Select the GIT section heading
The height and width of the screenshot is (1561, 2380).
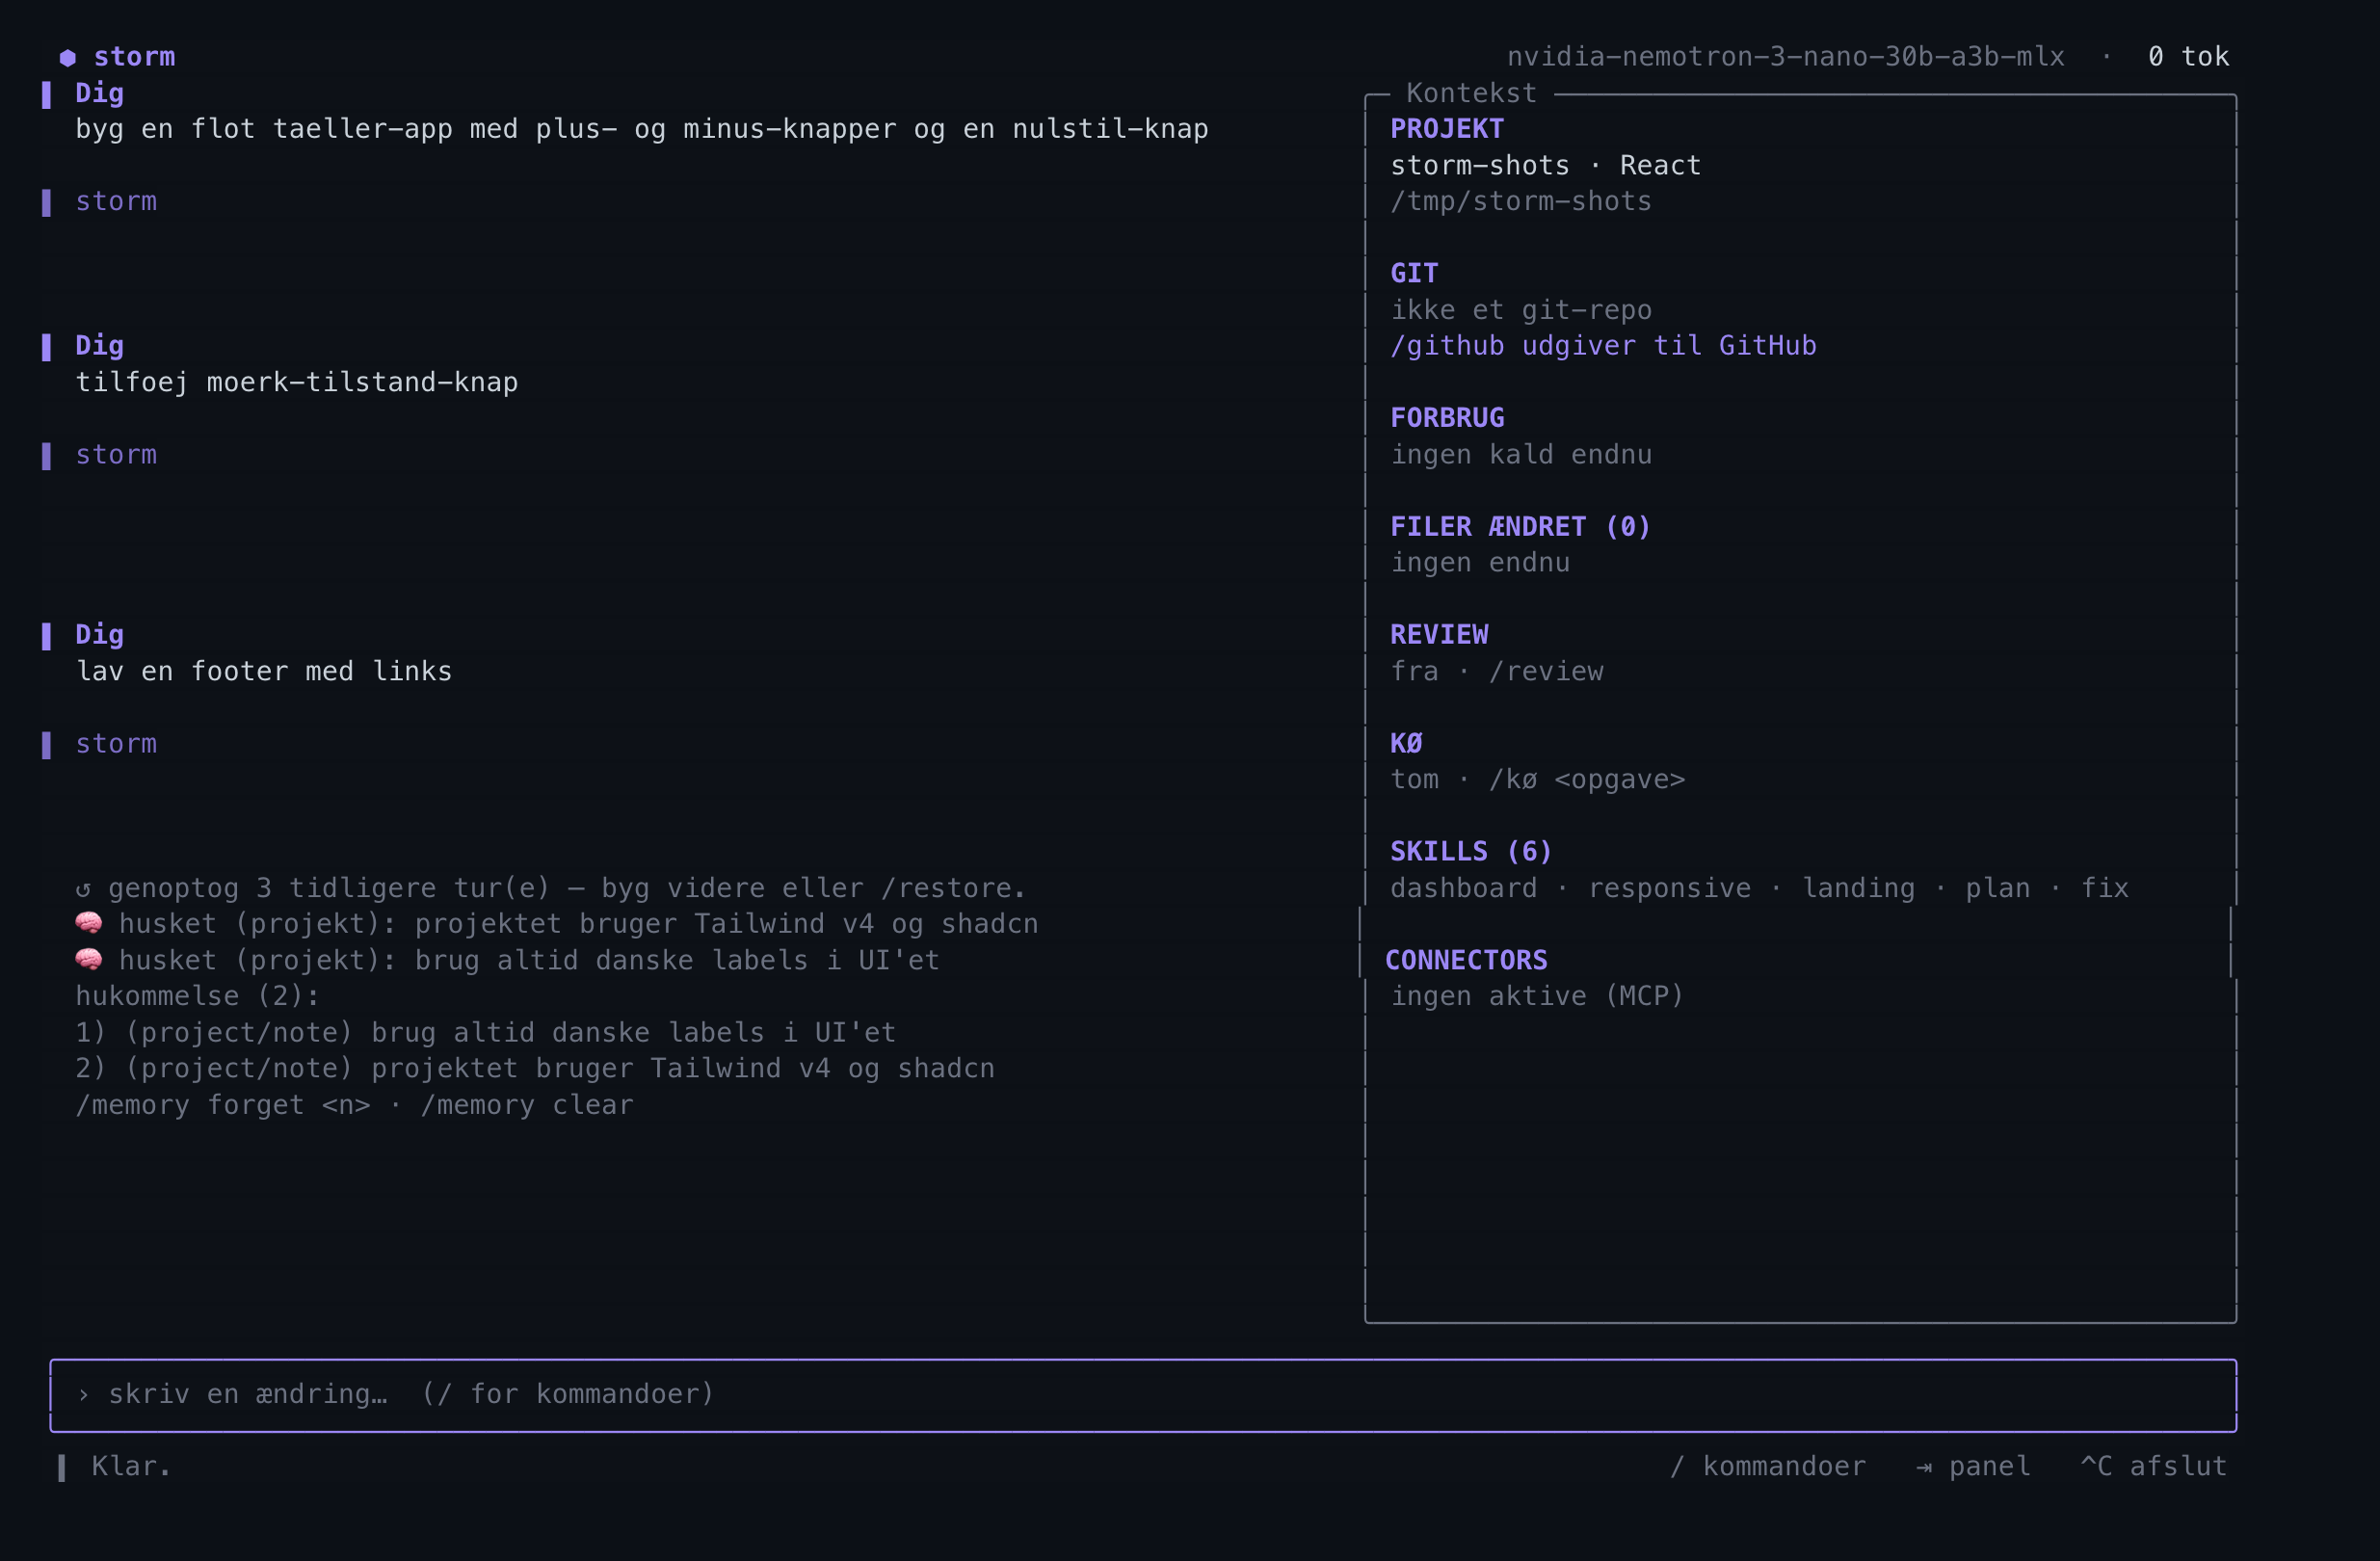pyautogui.click(x=1414, y=274)
